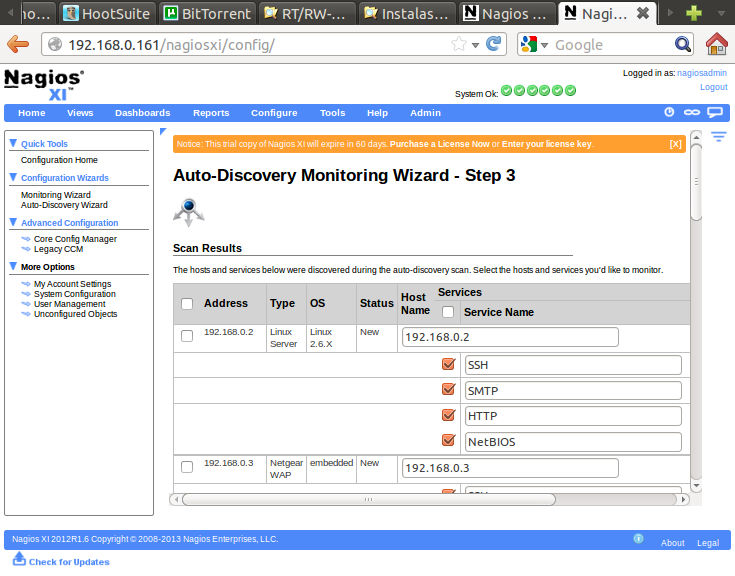
Task: Reload the page with the refresh icon
Action: click(x=493, y=44)
